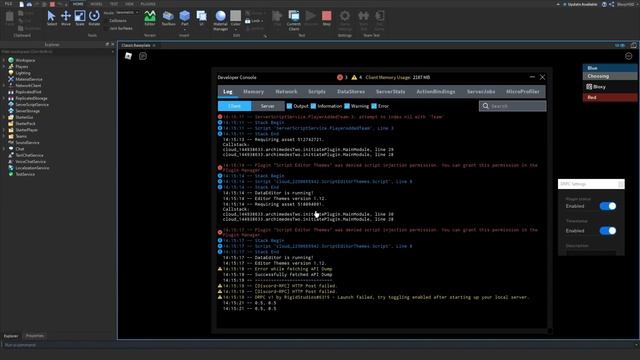Expand the Teams node
The image size is (640, 360).
(x=4, y=136)
